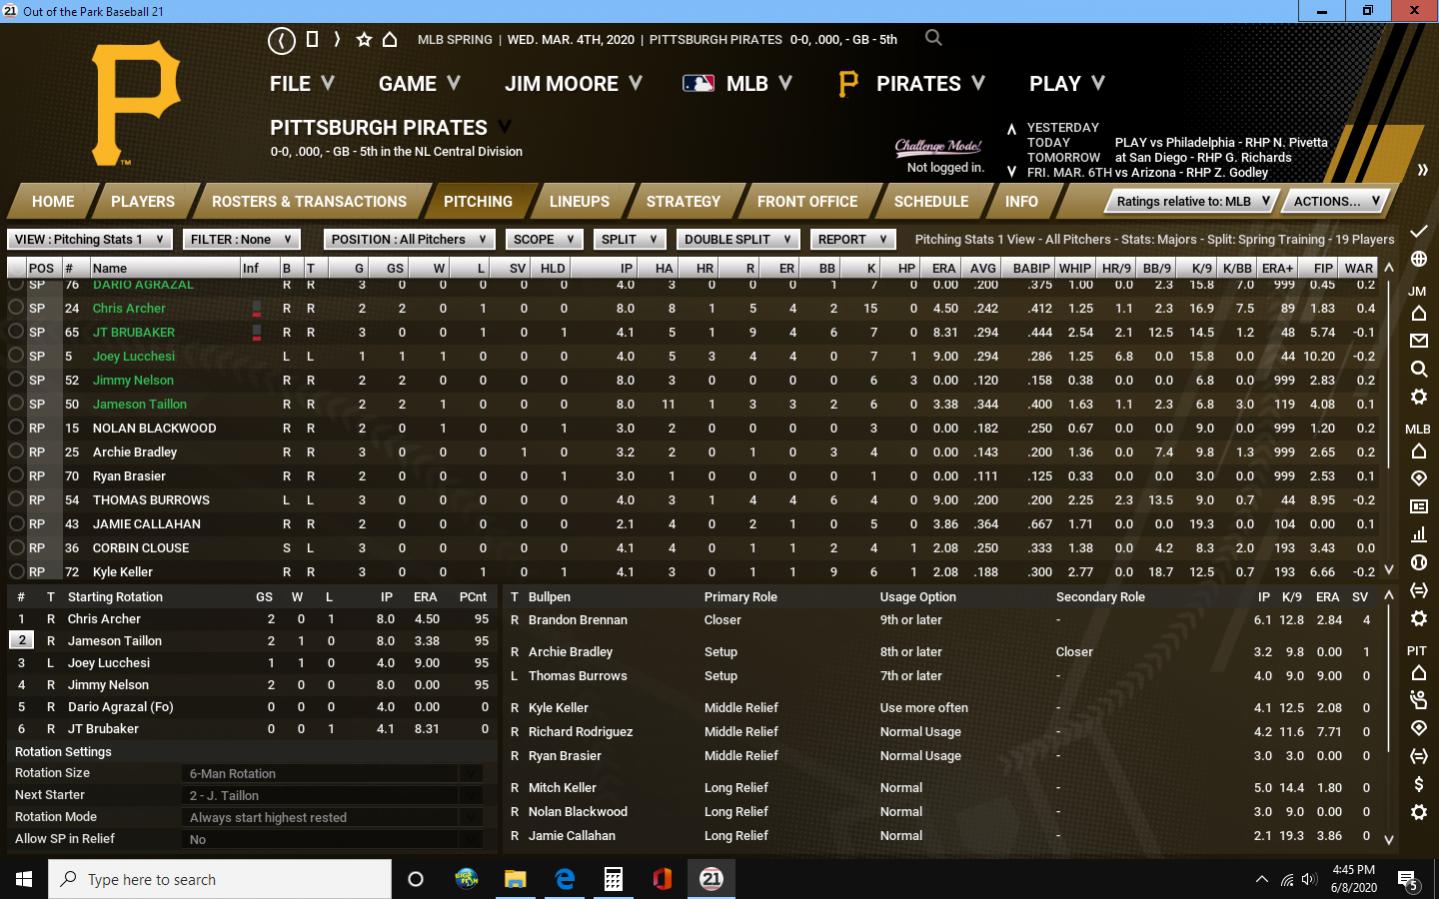
Task: Open the JIM MOORE menu
Action: 573,84
